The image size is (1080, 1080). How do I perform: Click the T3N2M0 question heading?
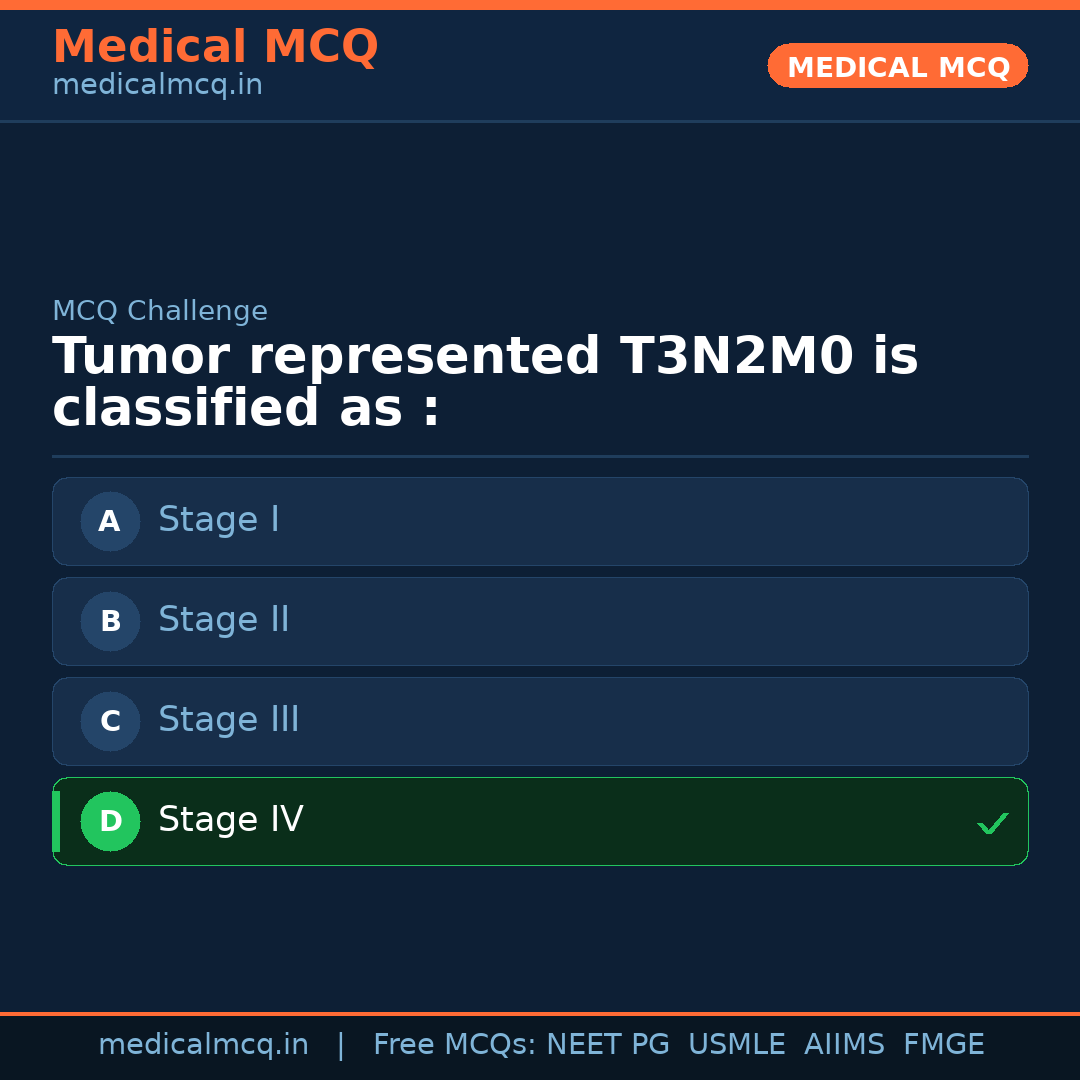click(x=485, y=383)
